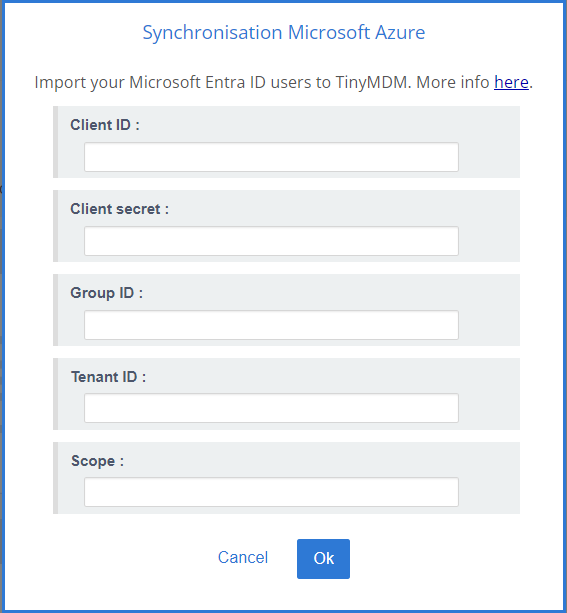The height and width of the screenshot is (613, 567).
Task: Click the Synchronisation Microsoft Azure heading
Action: (x=284, y=32)
